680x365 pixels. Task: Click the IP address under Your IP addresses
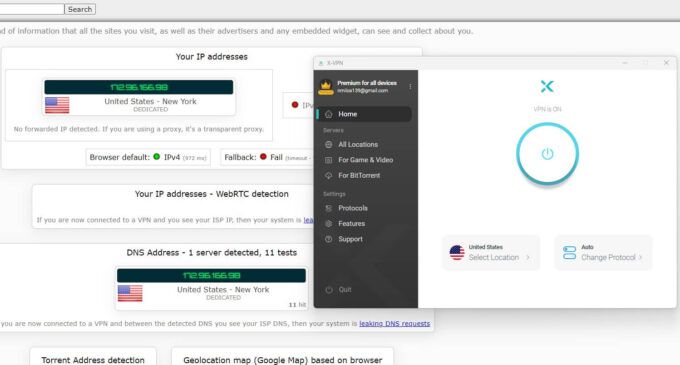coord(139,87)
